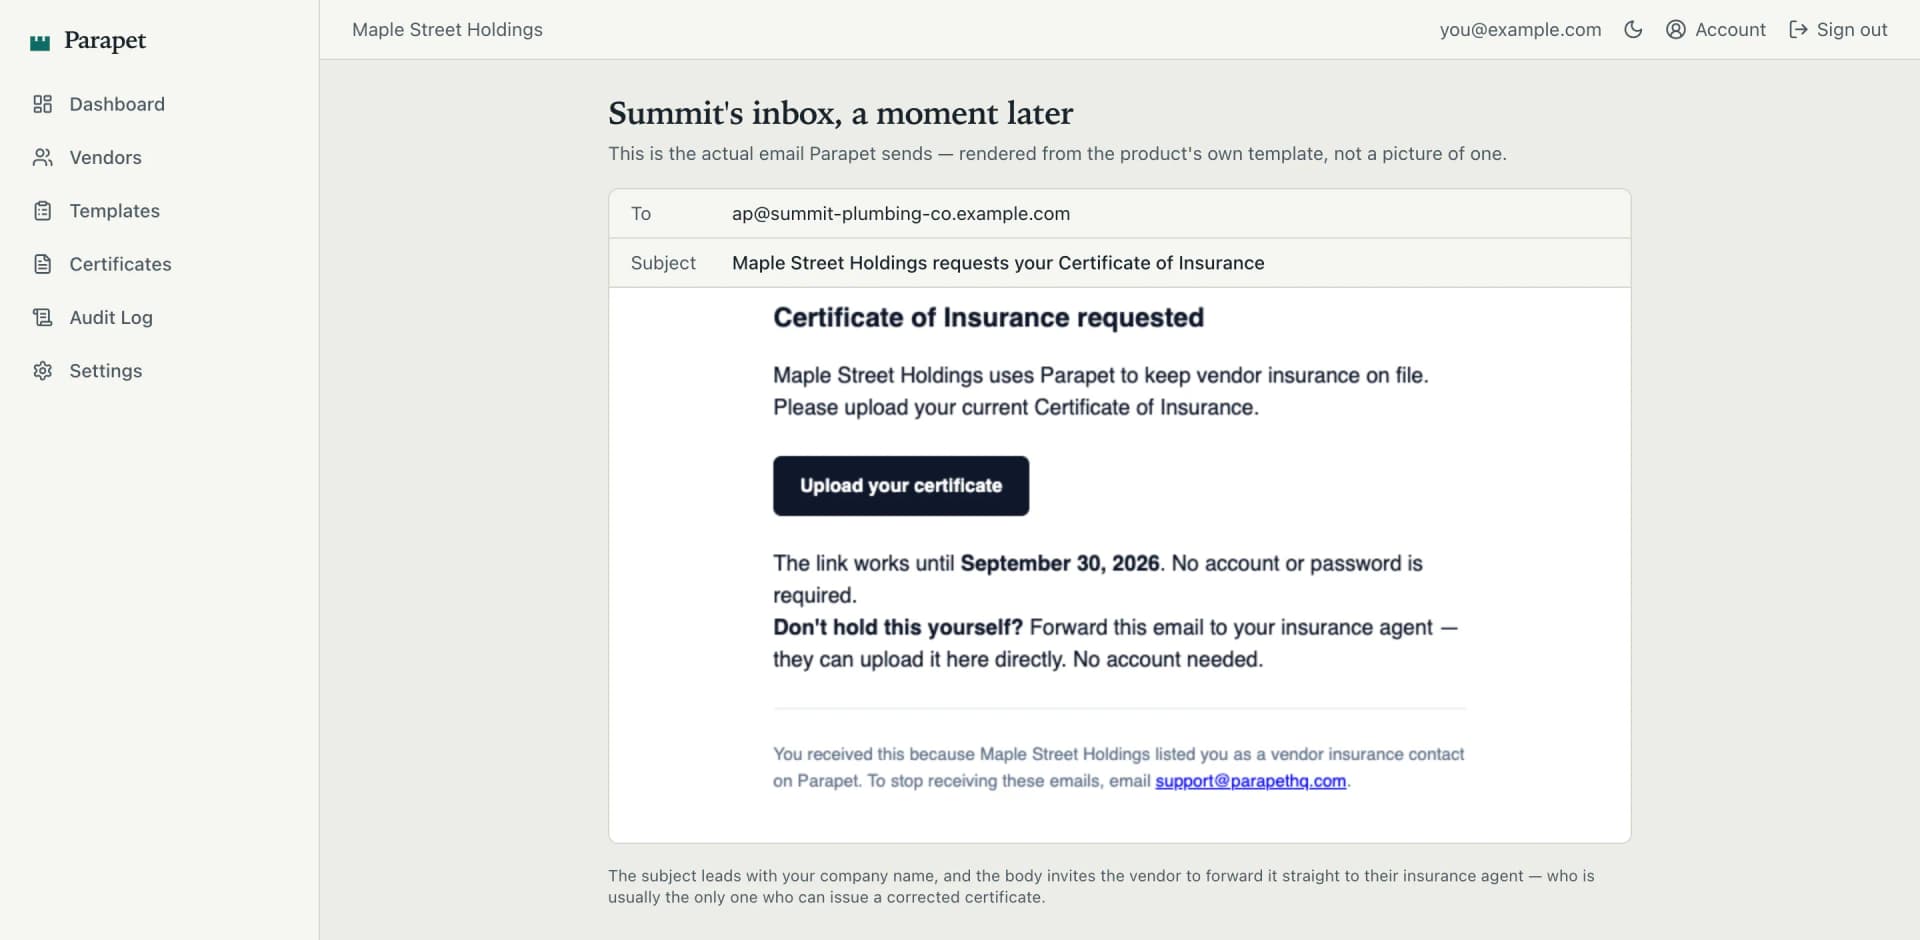This screenshot has width=1920, height=940.
Task: Toggle dark mode with the moon icon
Action: click(1633, 30)
